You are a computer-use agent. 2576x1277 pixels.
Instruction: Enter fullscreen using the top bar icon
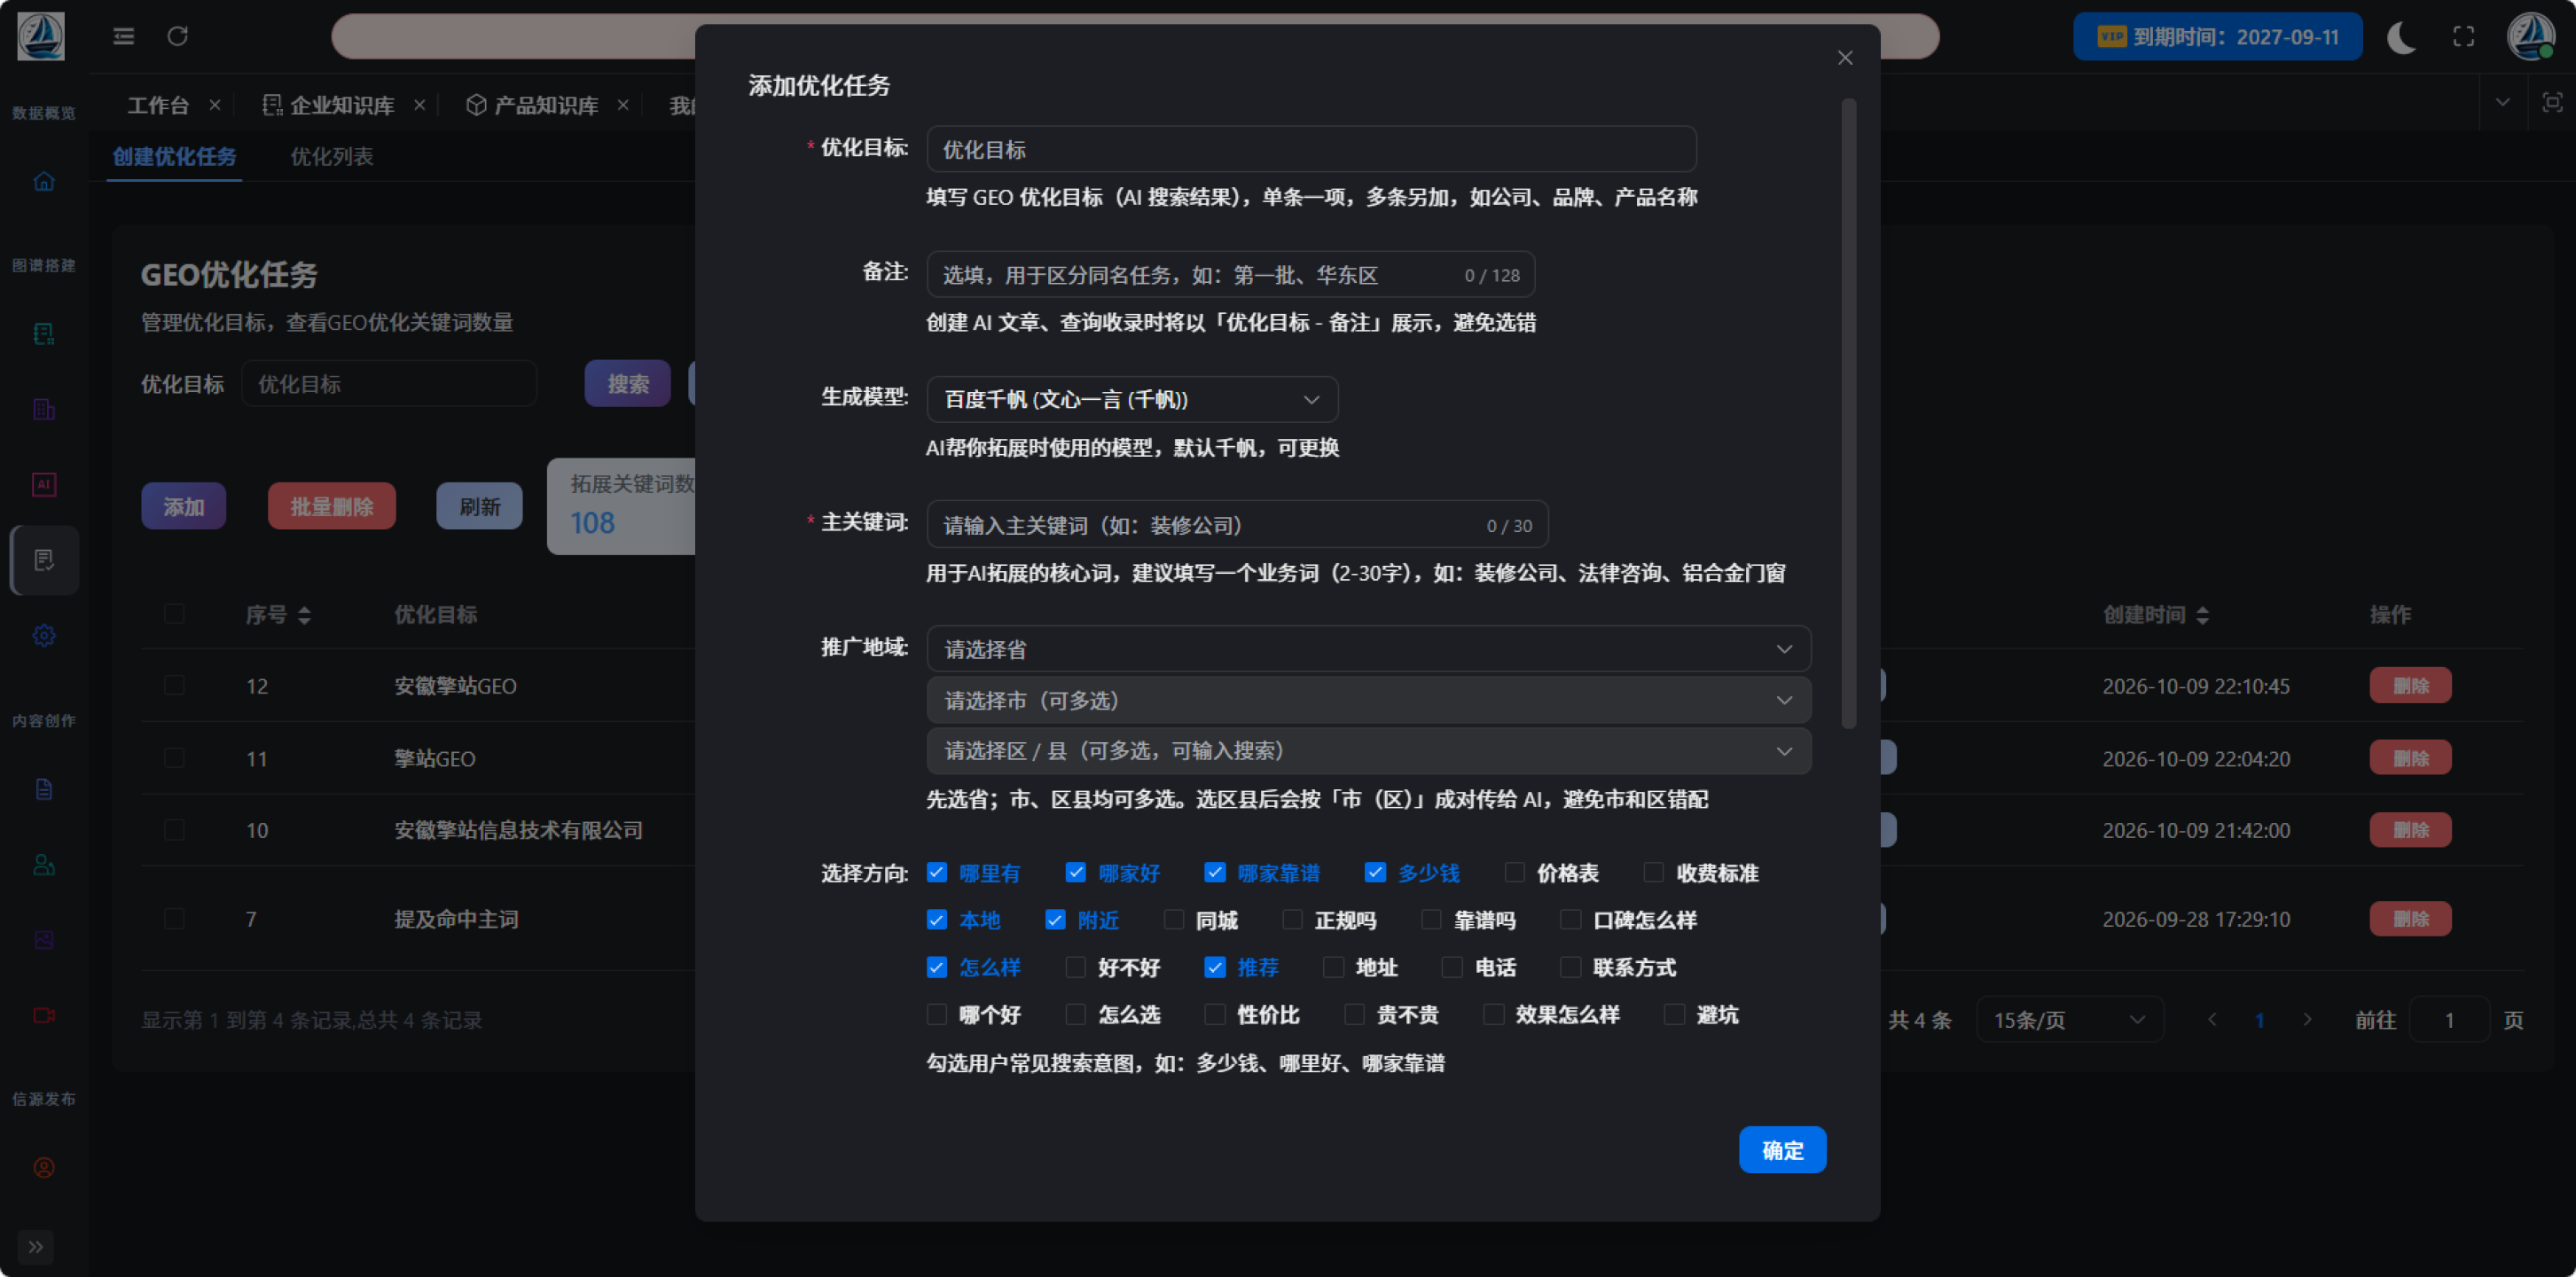(2464, 37)
